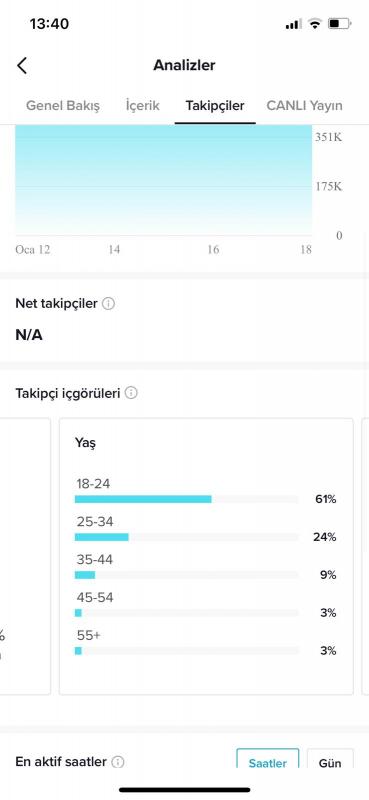
Task: Open the İçerik tab
Action: (x=142, y=106)
